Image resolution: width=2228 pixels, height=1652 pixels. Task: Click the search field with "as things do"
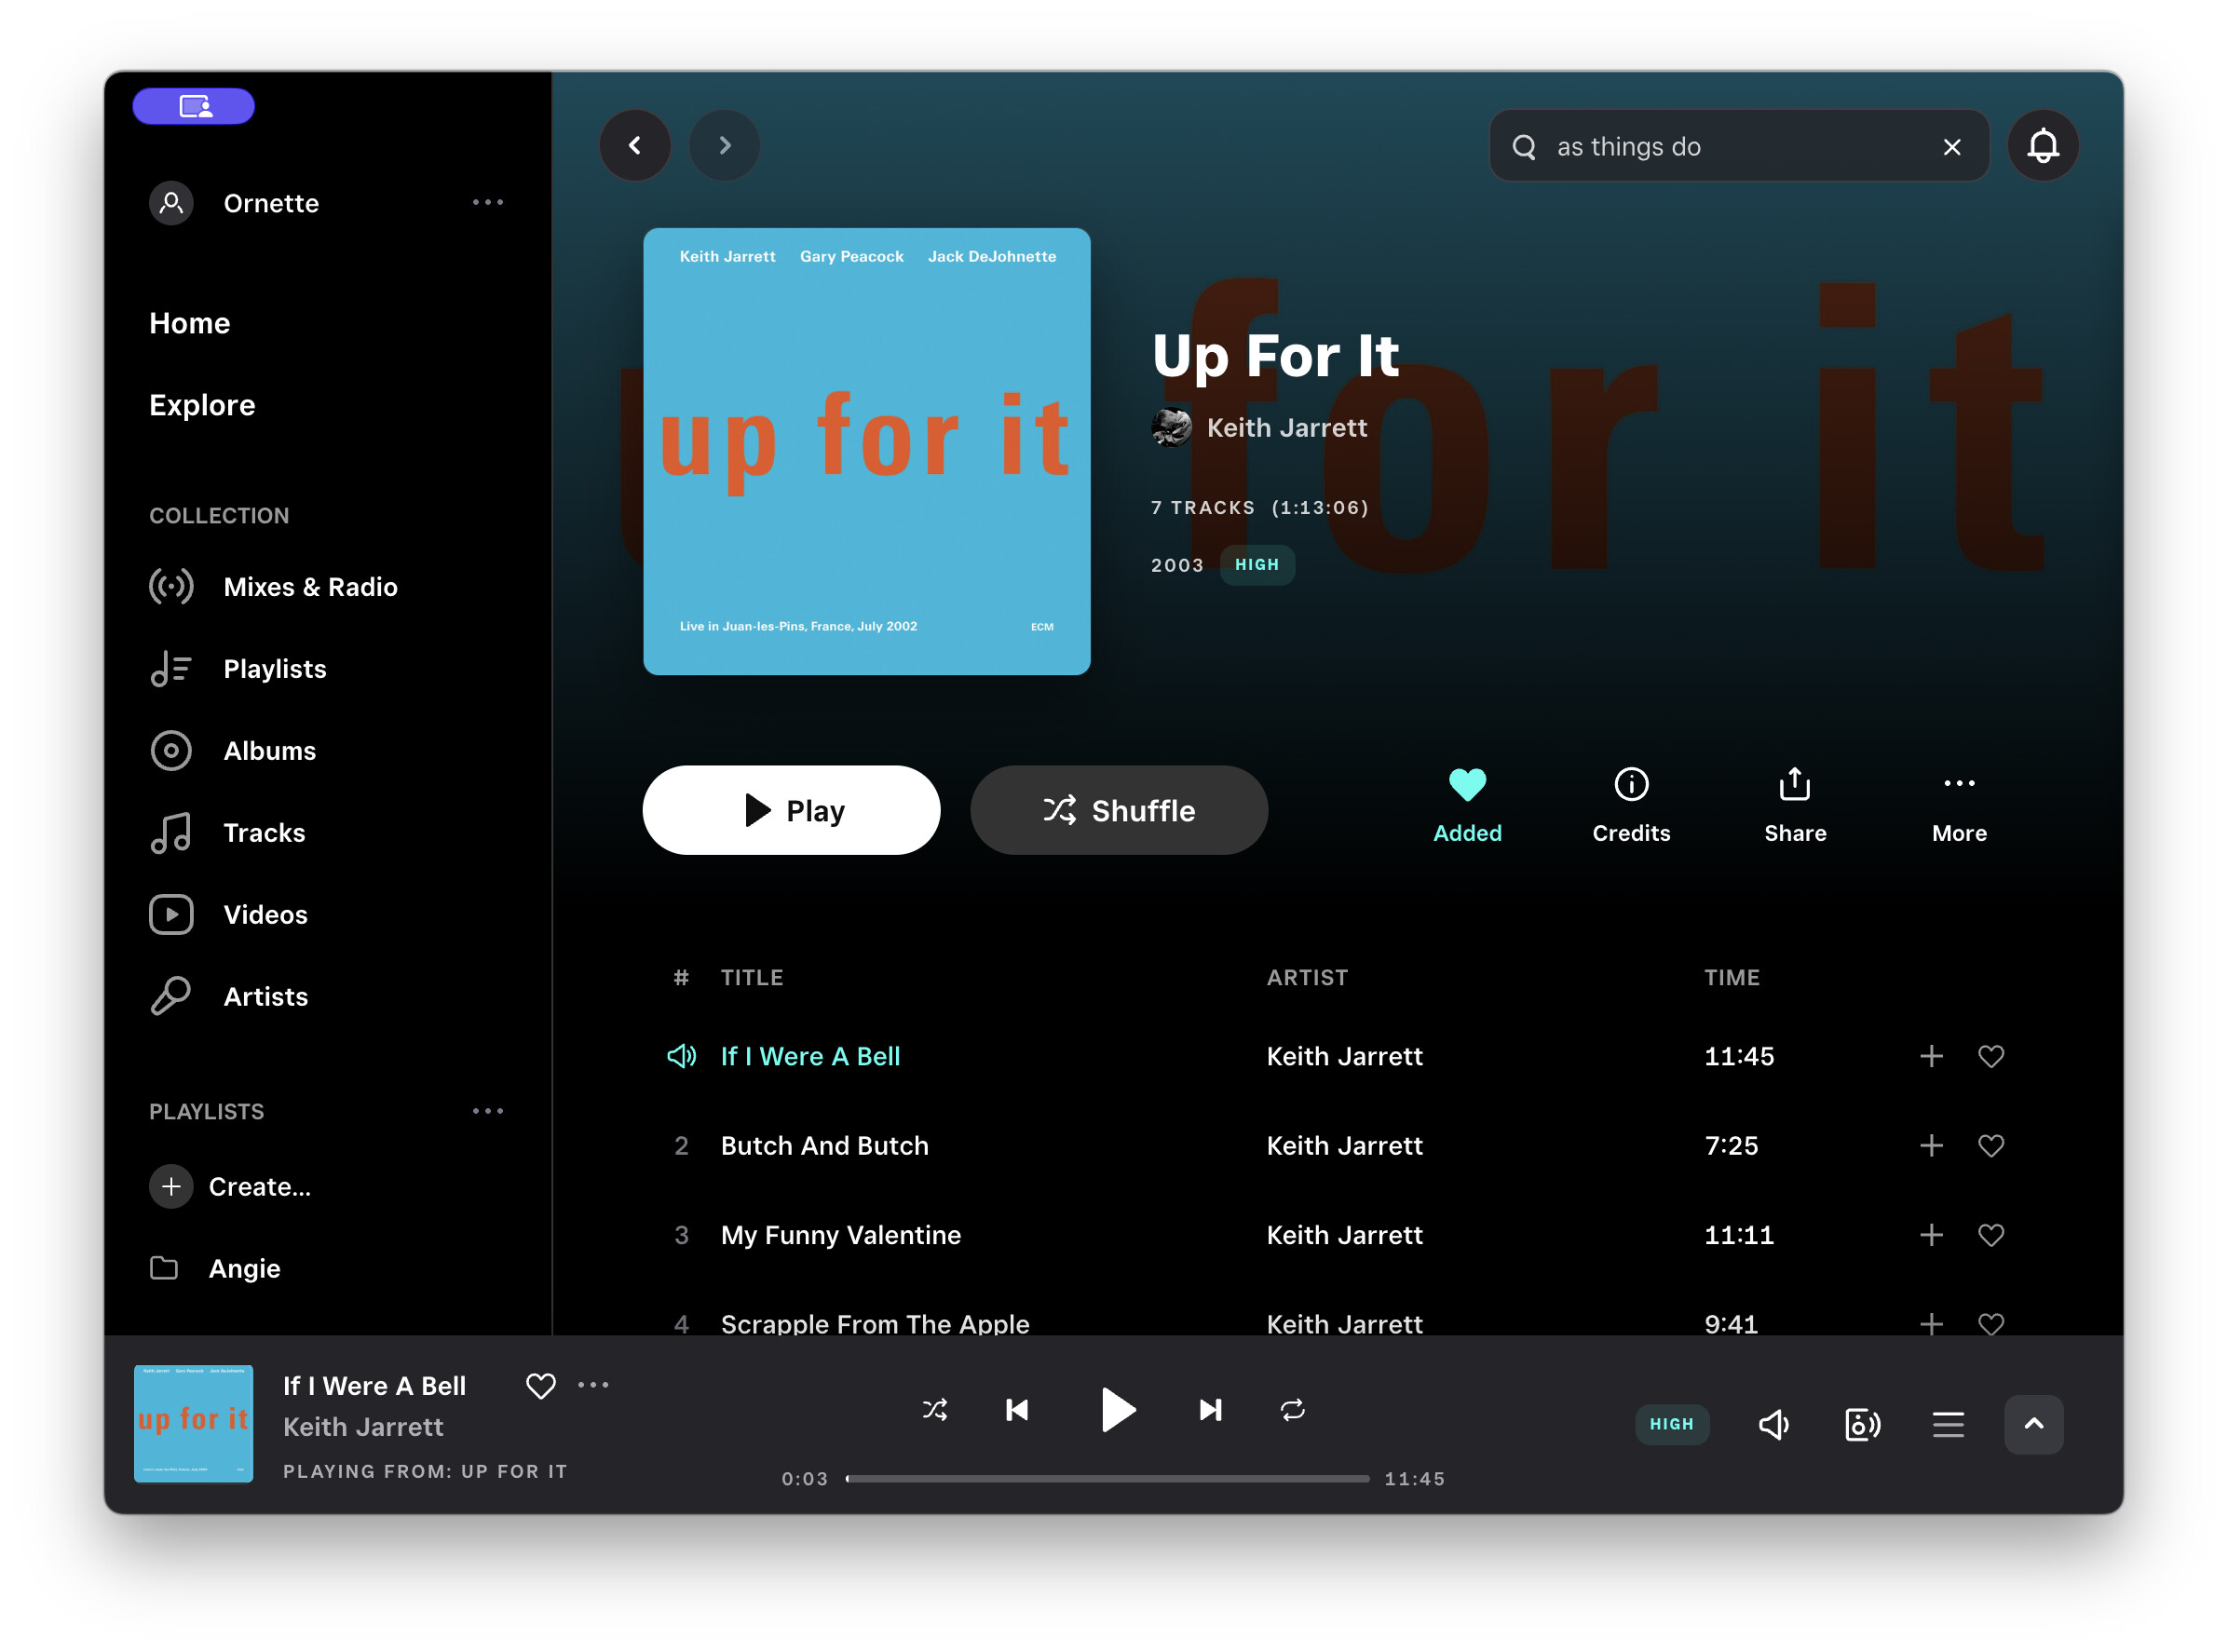tap(1730, 147)
